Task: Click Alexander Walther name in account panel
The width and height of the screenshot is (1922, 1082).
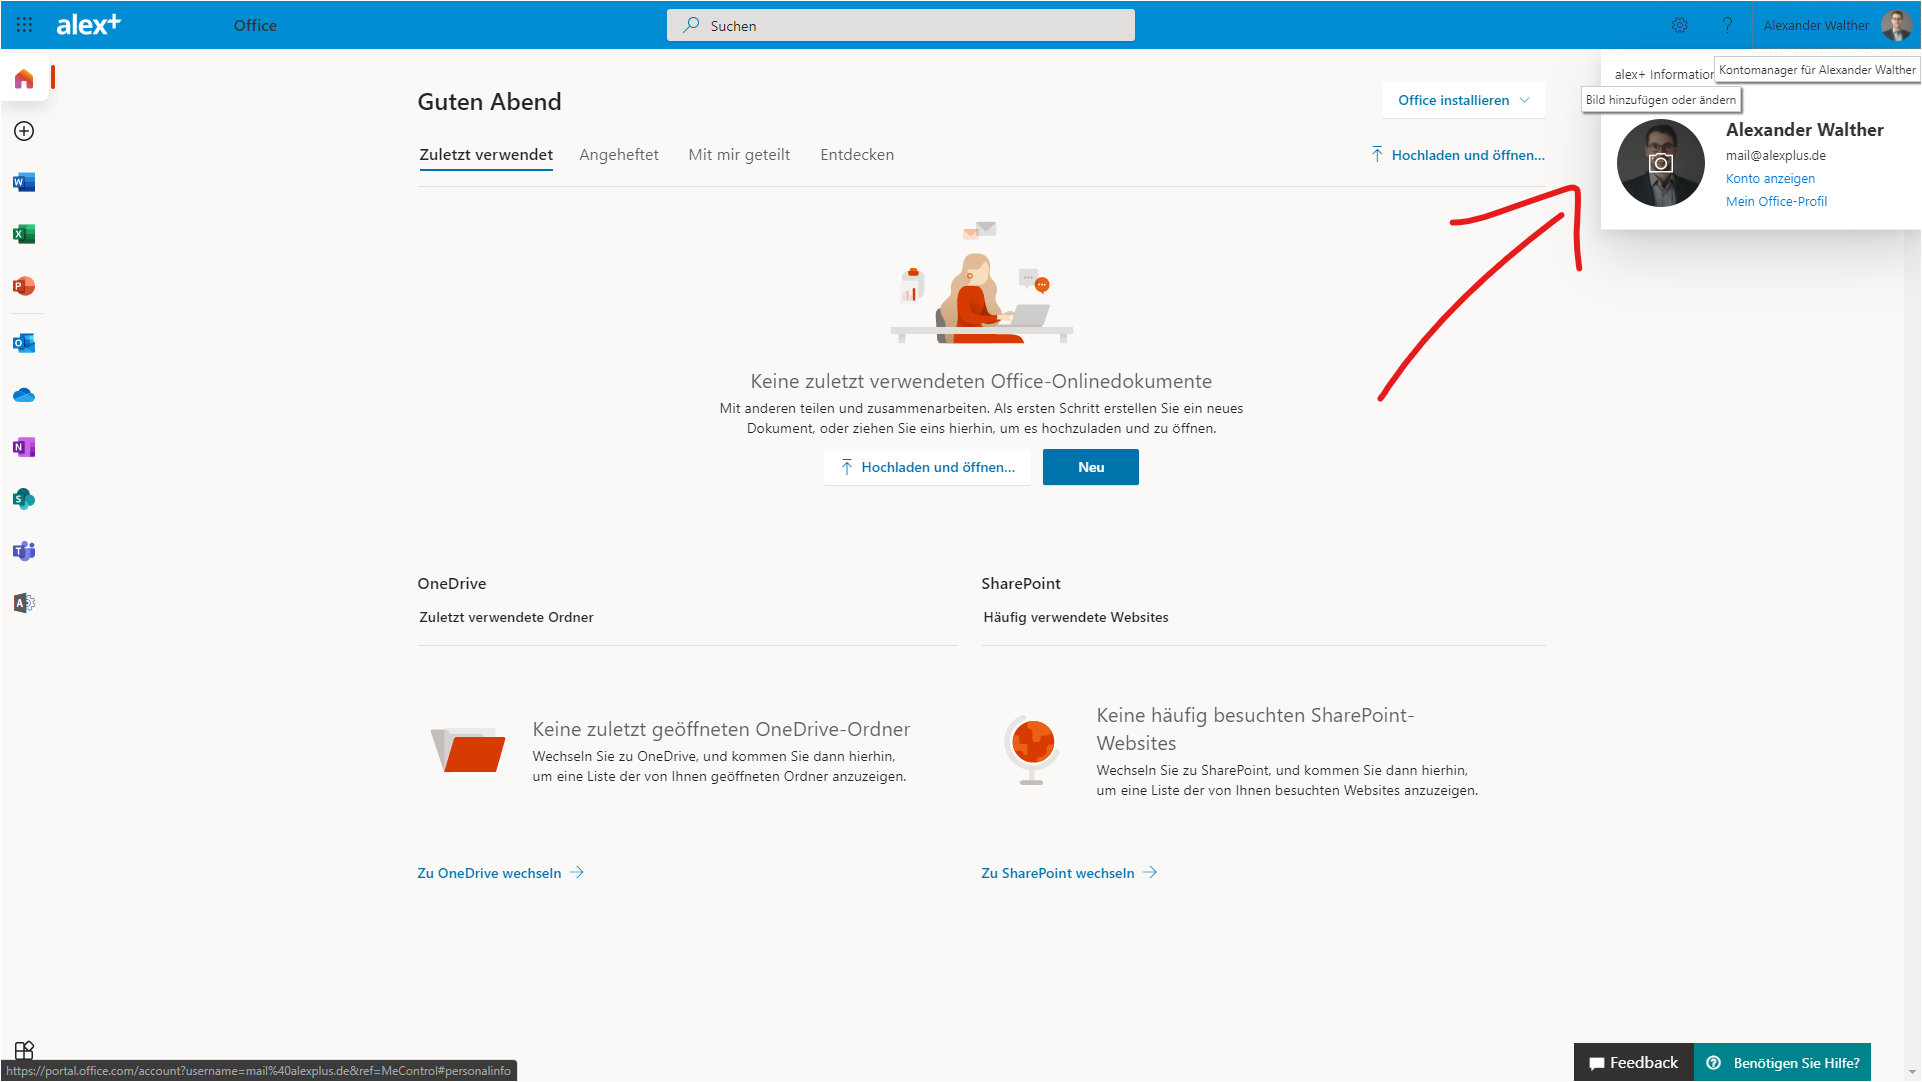Action: pos(1804,130)
